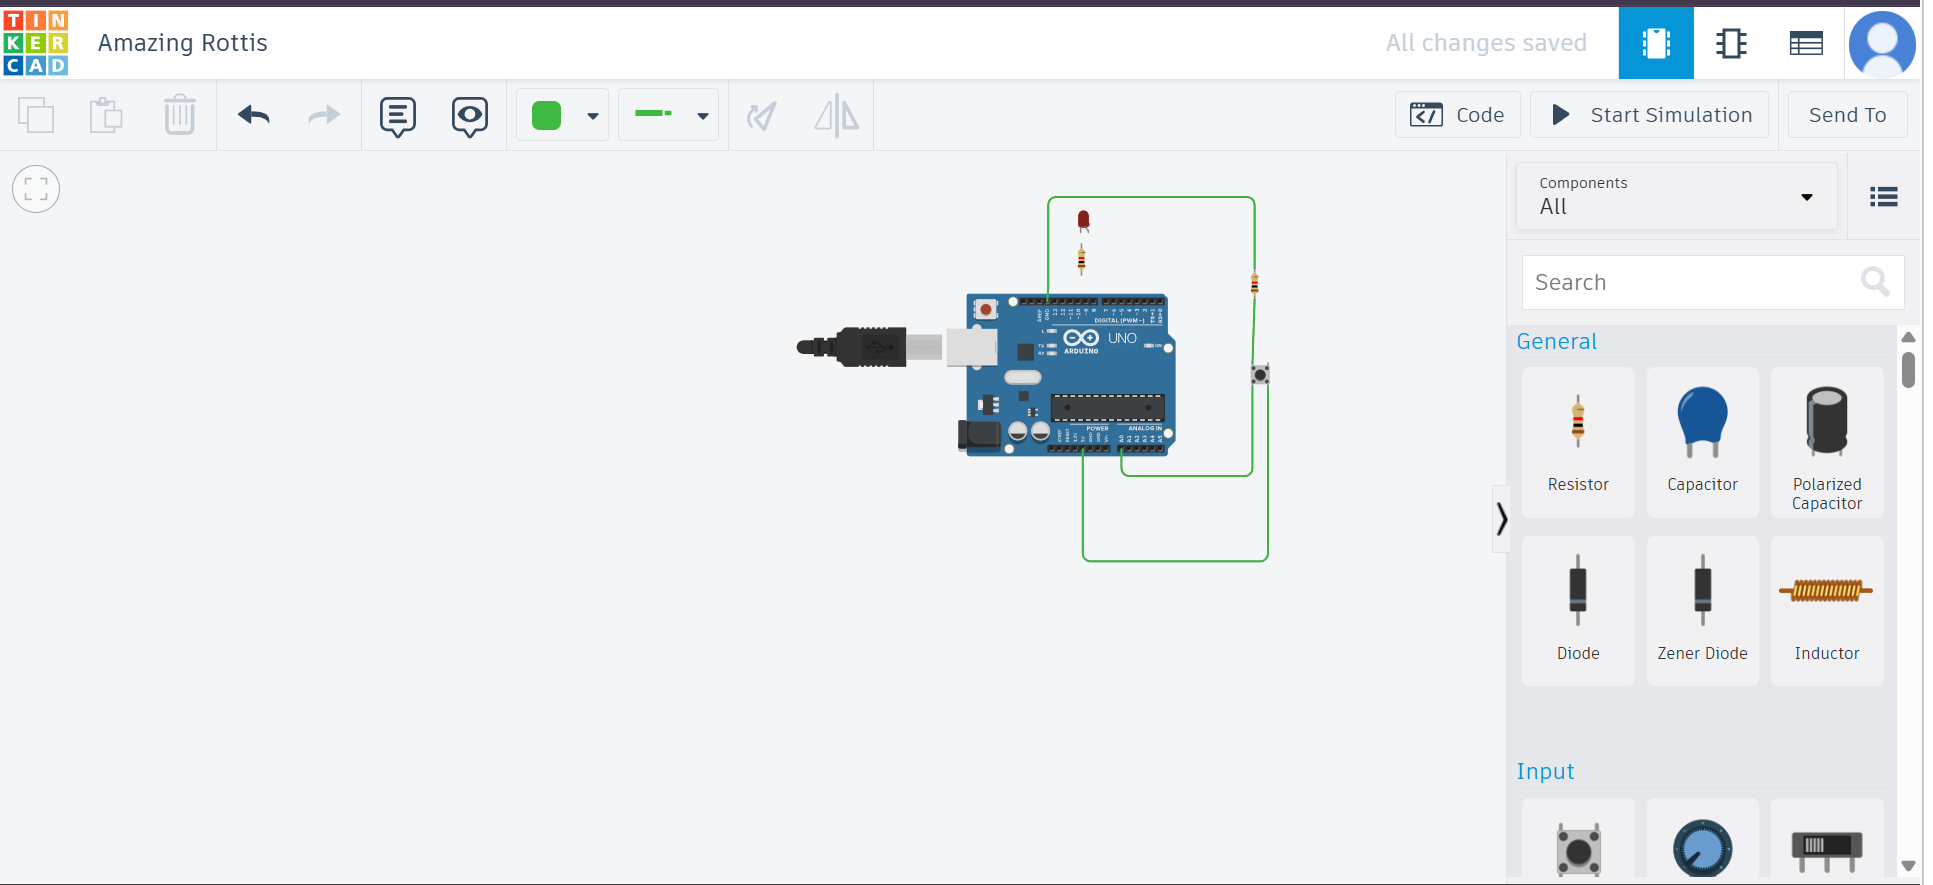Select the red LED on canvas
Screen dimensions: 1933x885
tap(1083, 221)
